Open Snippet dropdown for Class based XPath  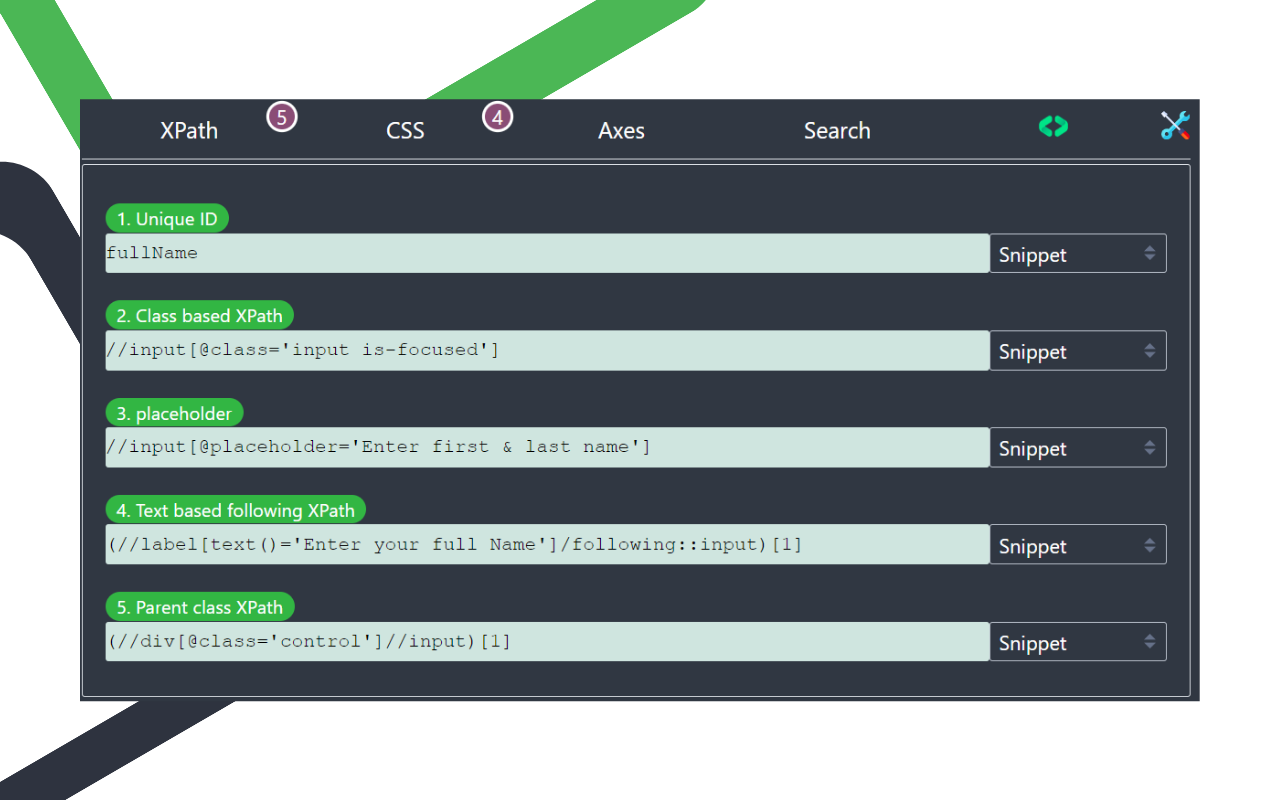coord(1078,351)
